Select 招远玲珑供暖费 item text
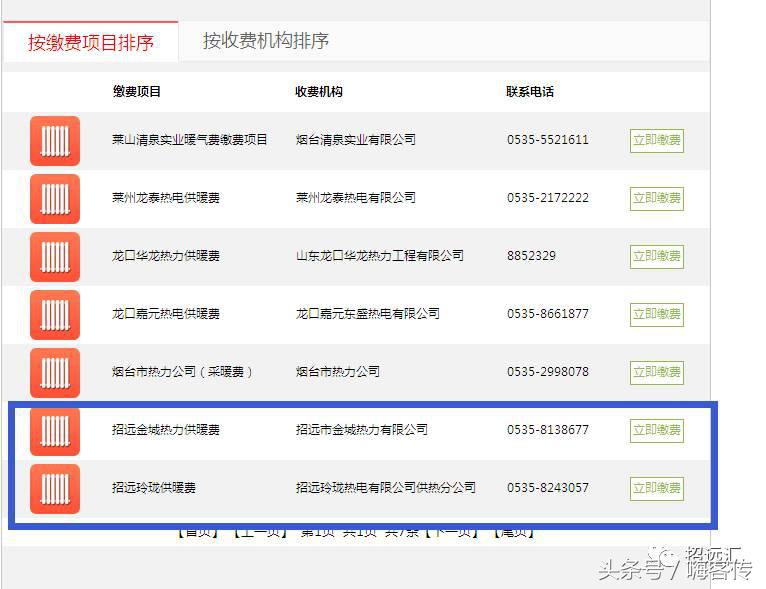 154,487
